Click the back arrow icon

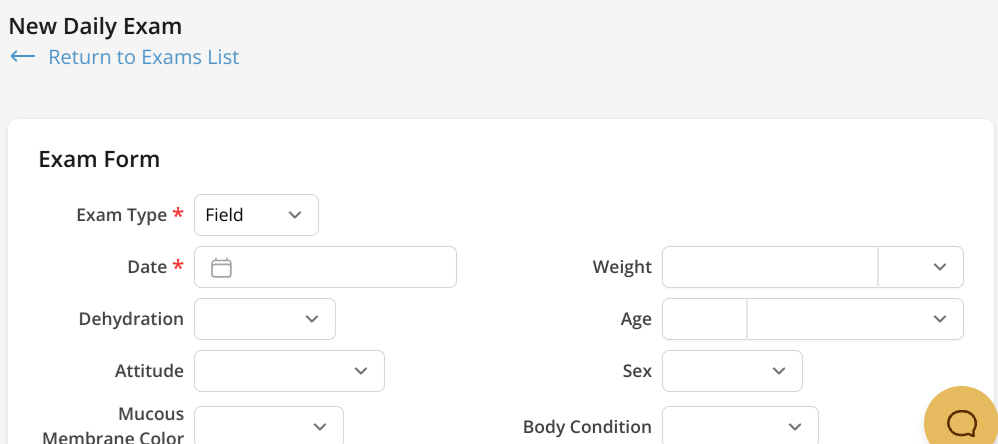click(x=23, y=57)
